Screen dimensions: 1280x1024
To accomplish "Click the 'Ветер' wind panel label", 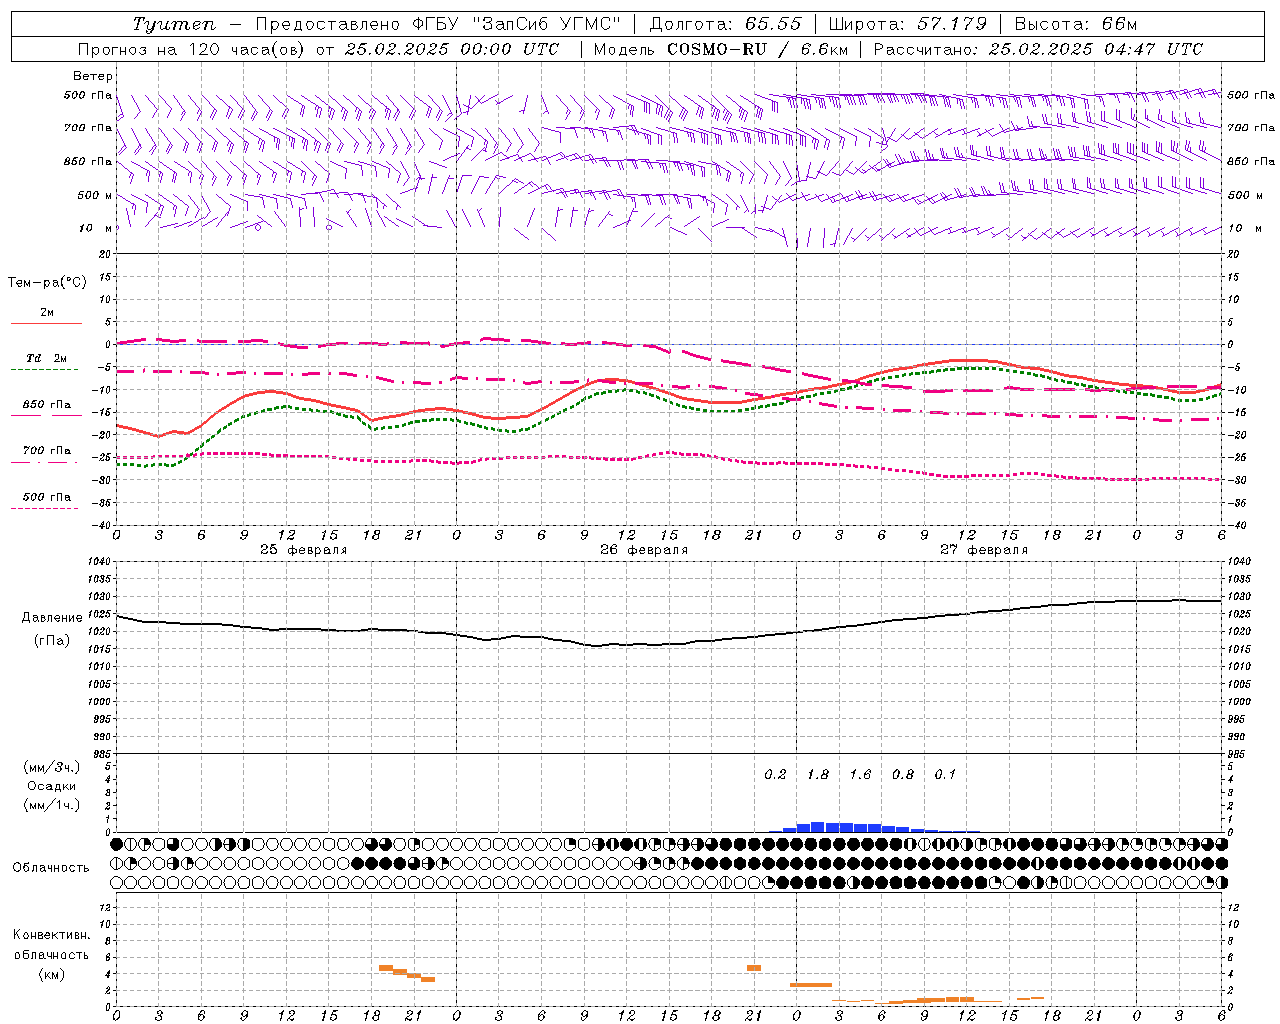I will point(93,76).
